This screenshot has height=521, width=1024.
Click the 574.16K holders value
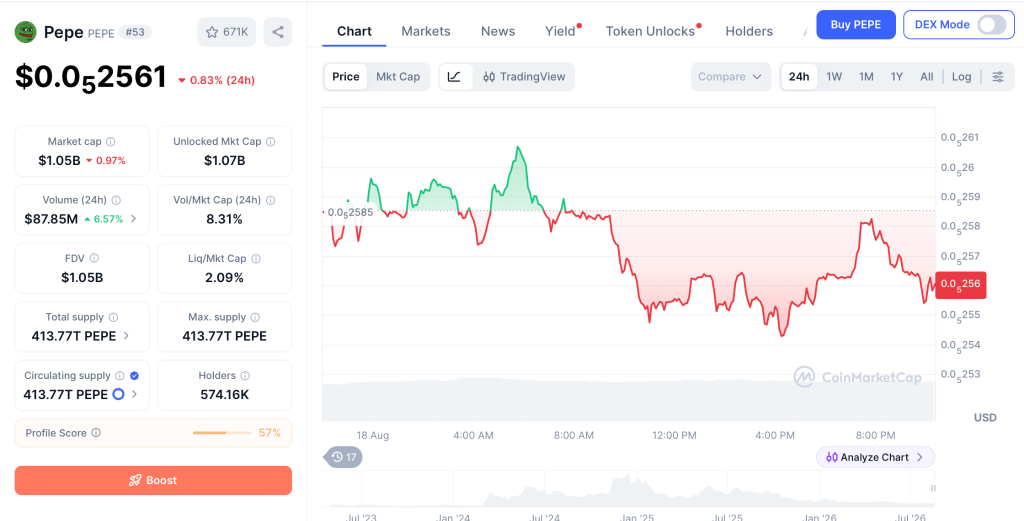tap(225, 394)
